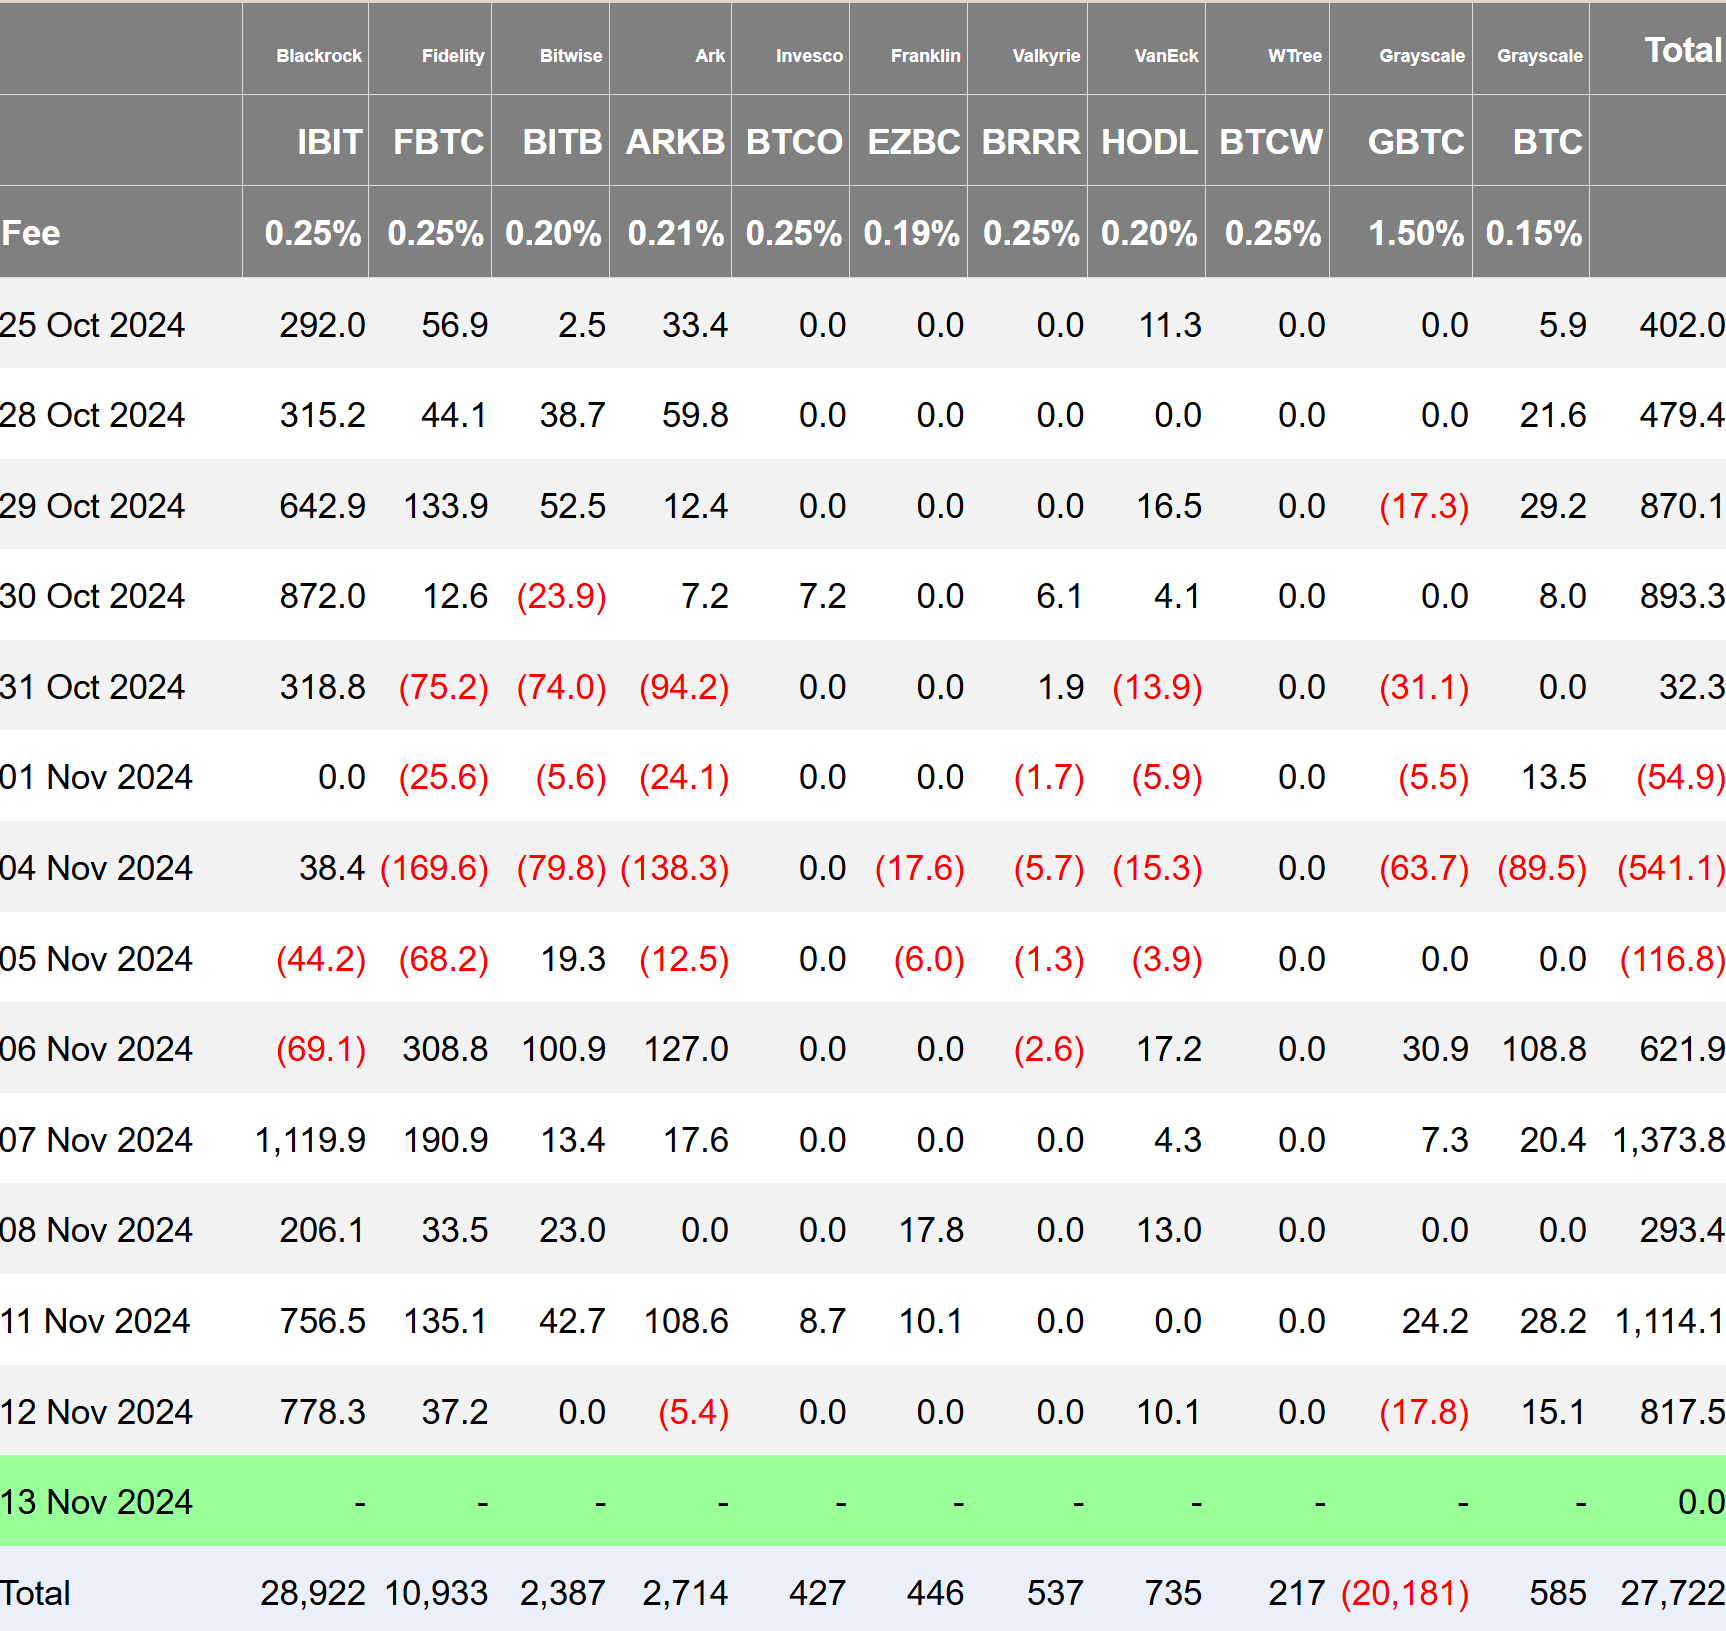The image size is (1726, 1631).
Task: Click the VanEck issuer label
Action: [x=1166, y=56]
